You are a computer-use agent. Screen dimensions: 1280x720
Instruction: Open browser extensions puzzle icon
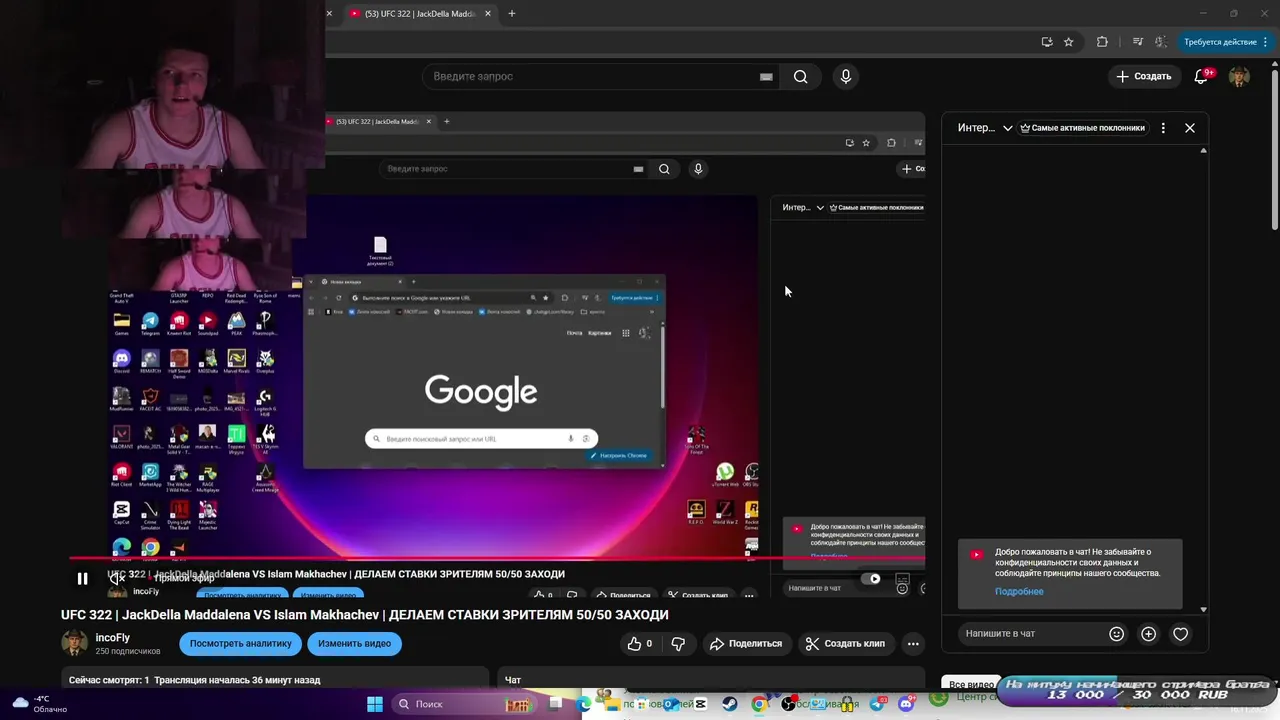pyautogui.click(x=1102, y=42)
